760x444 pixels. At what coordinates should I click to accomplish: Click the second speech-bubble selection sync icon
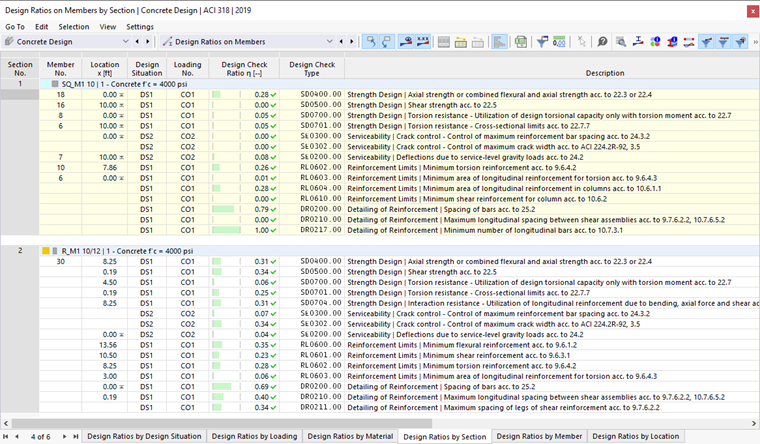[386, 42]
